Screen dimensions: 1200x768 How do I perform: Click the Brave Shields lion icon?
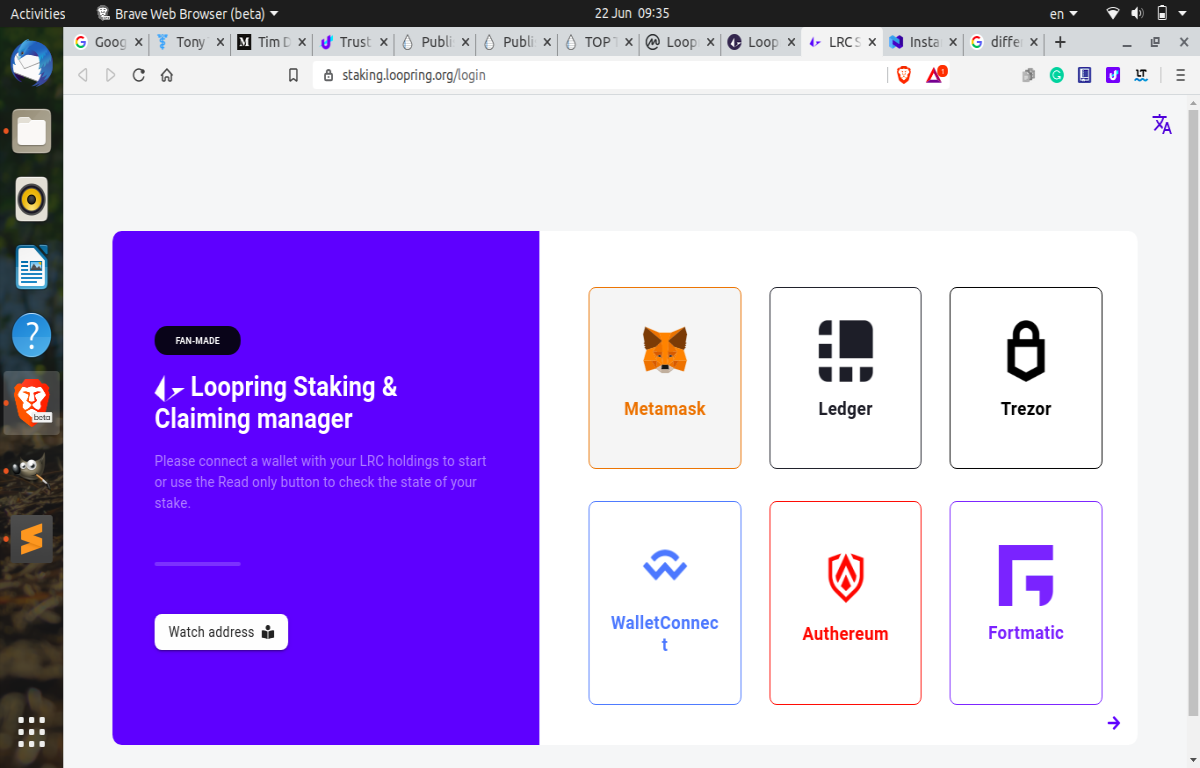904,75
